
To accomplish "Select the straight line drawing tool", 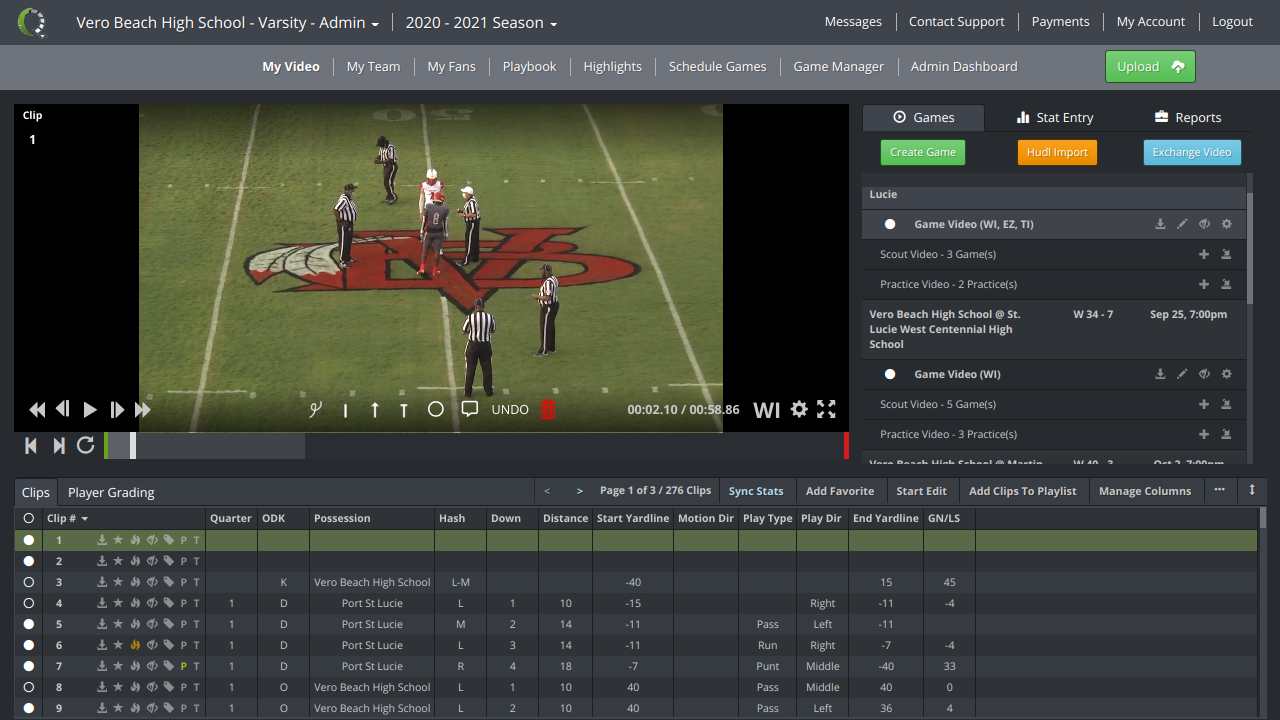I will 345,410.
